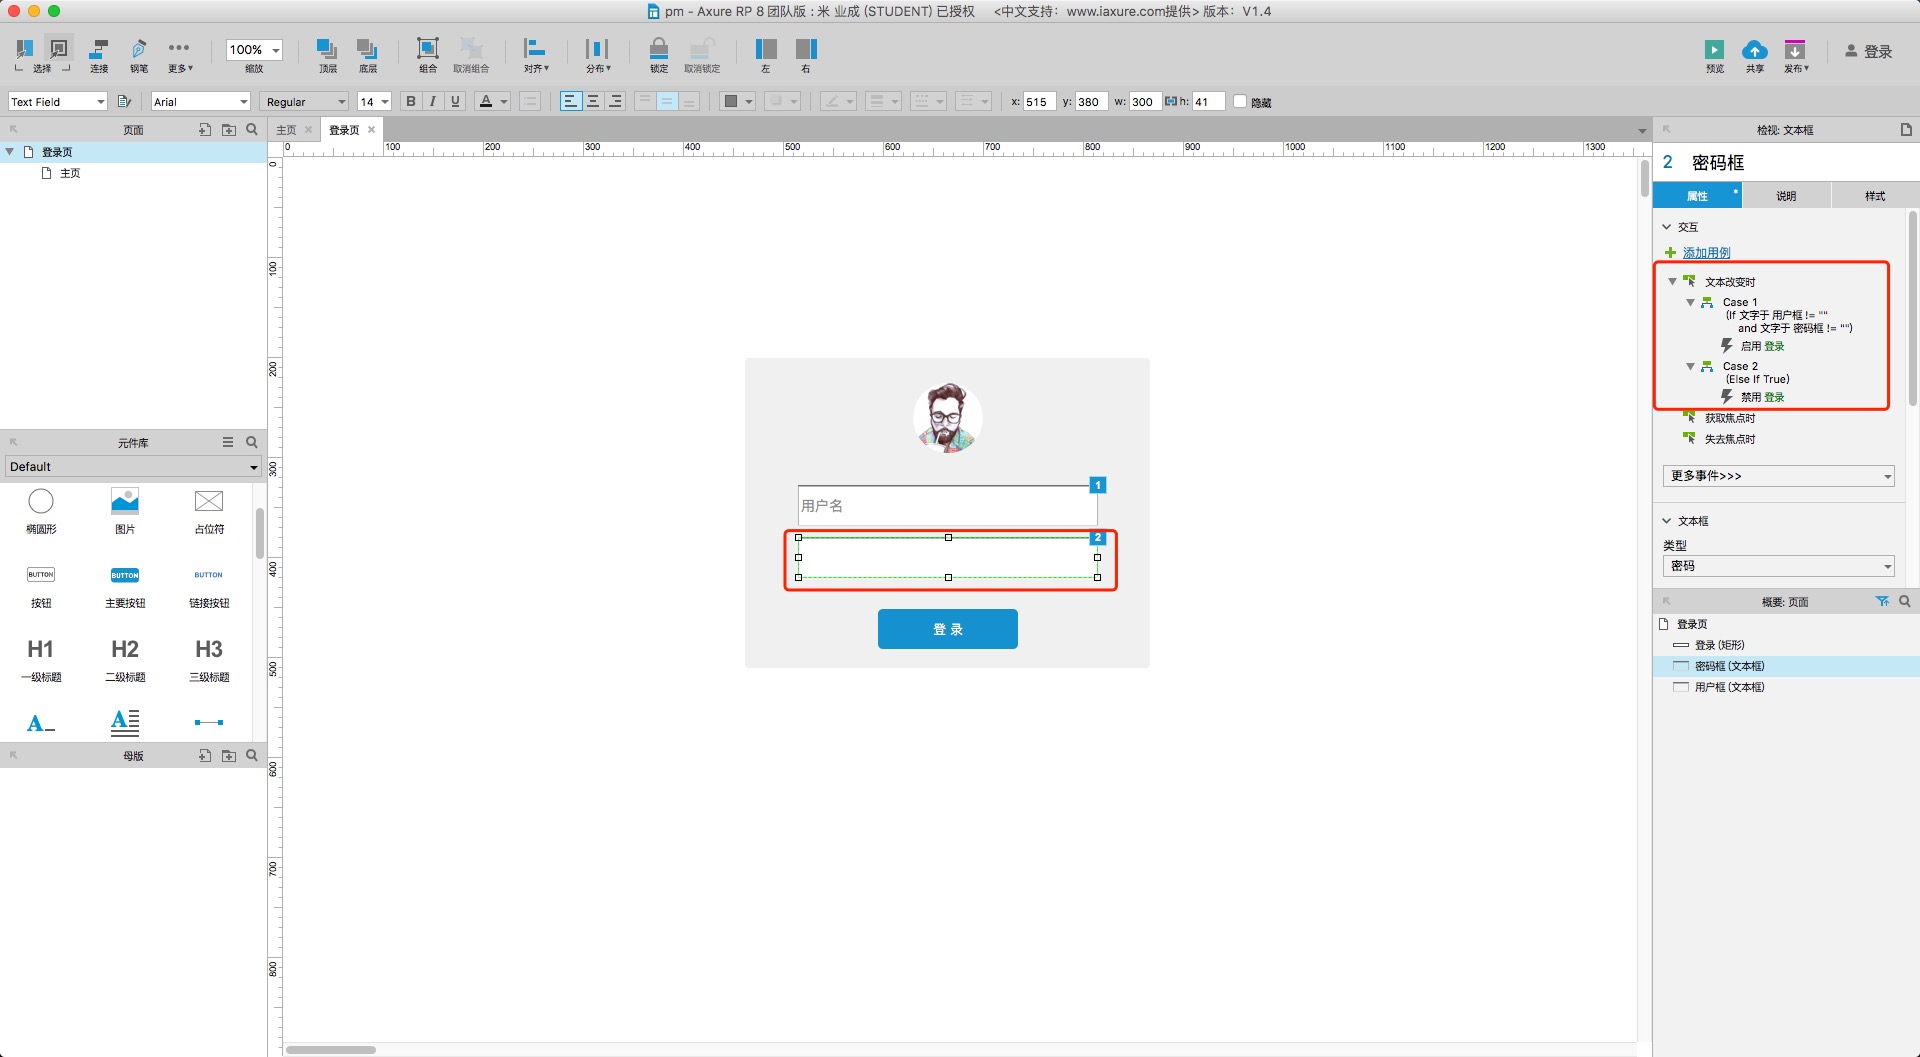Toggle the keep aspect ratio lock icon
The image size is (1920, 1057).
[x=1170, y=101]
